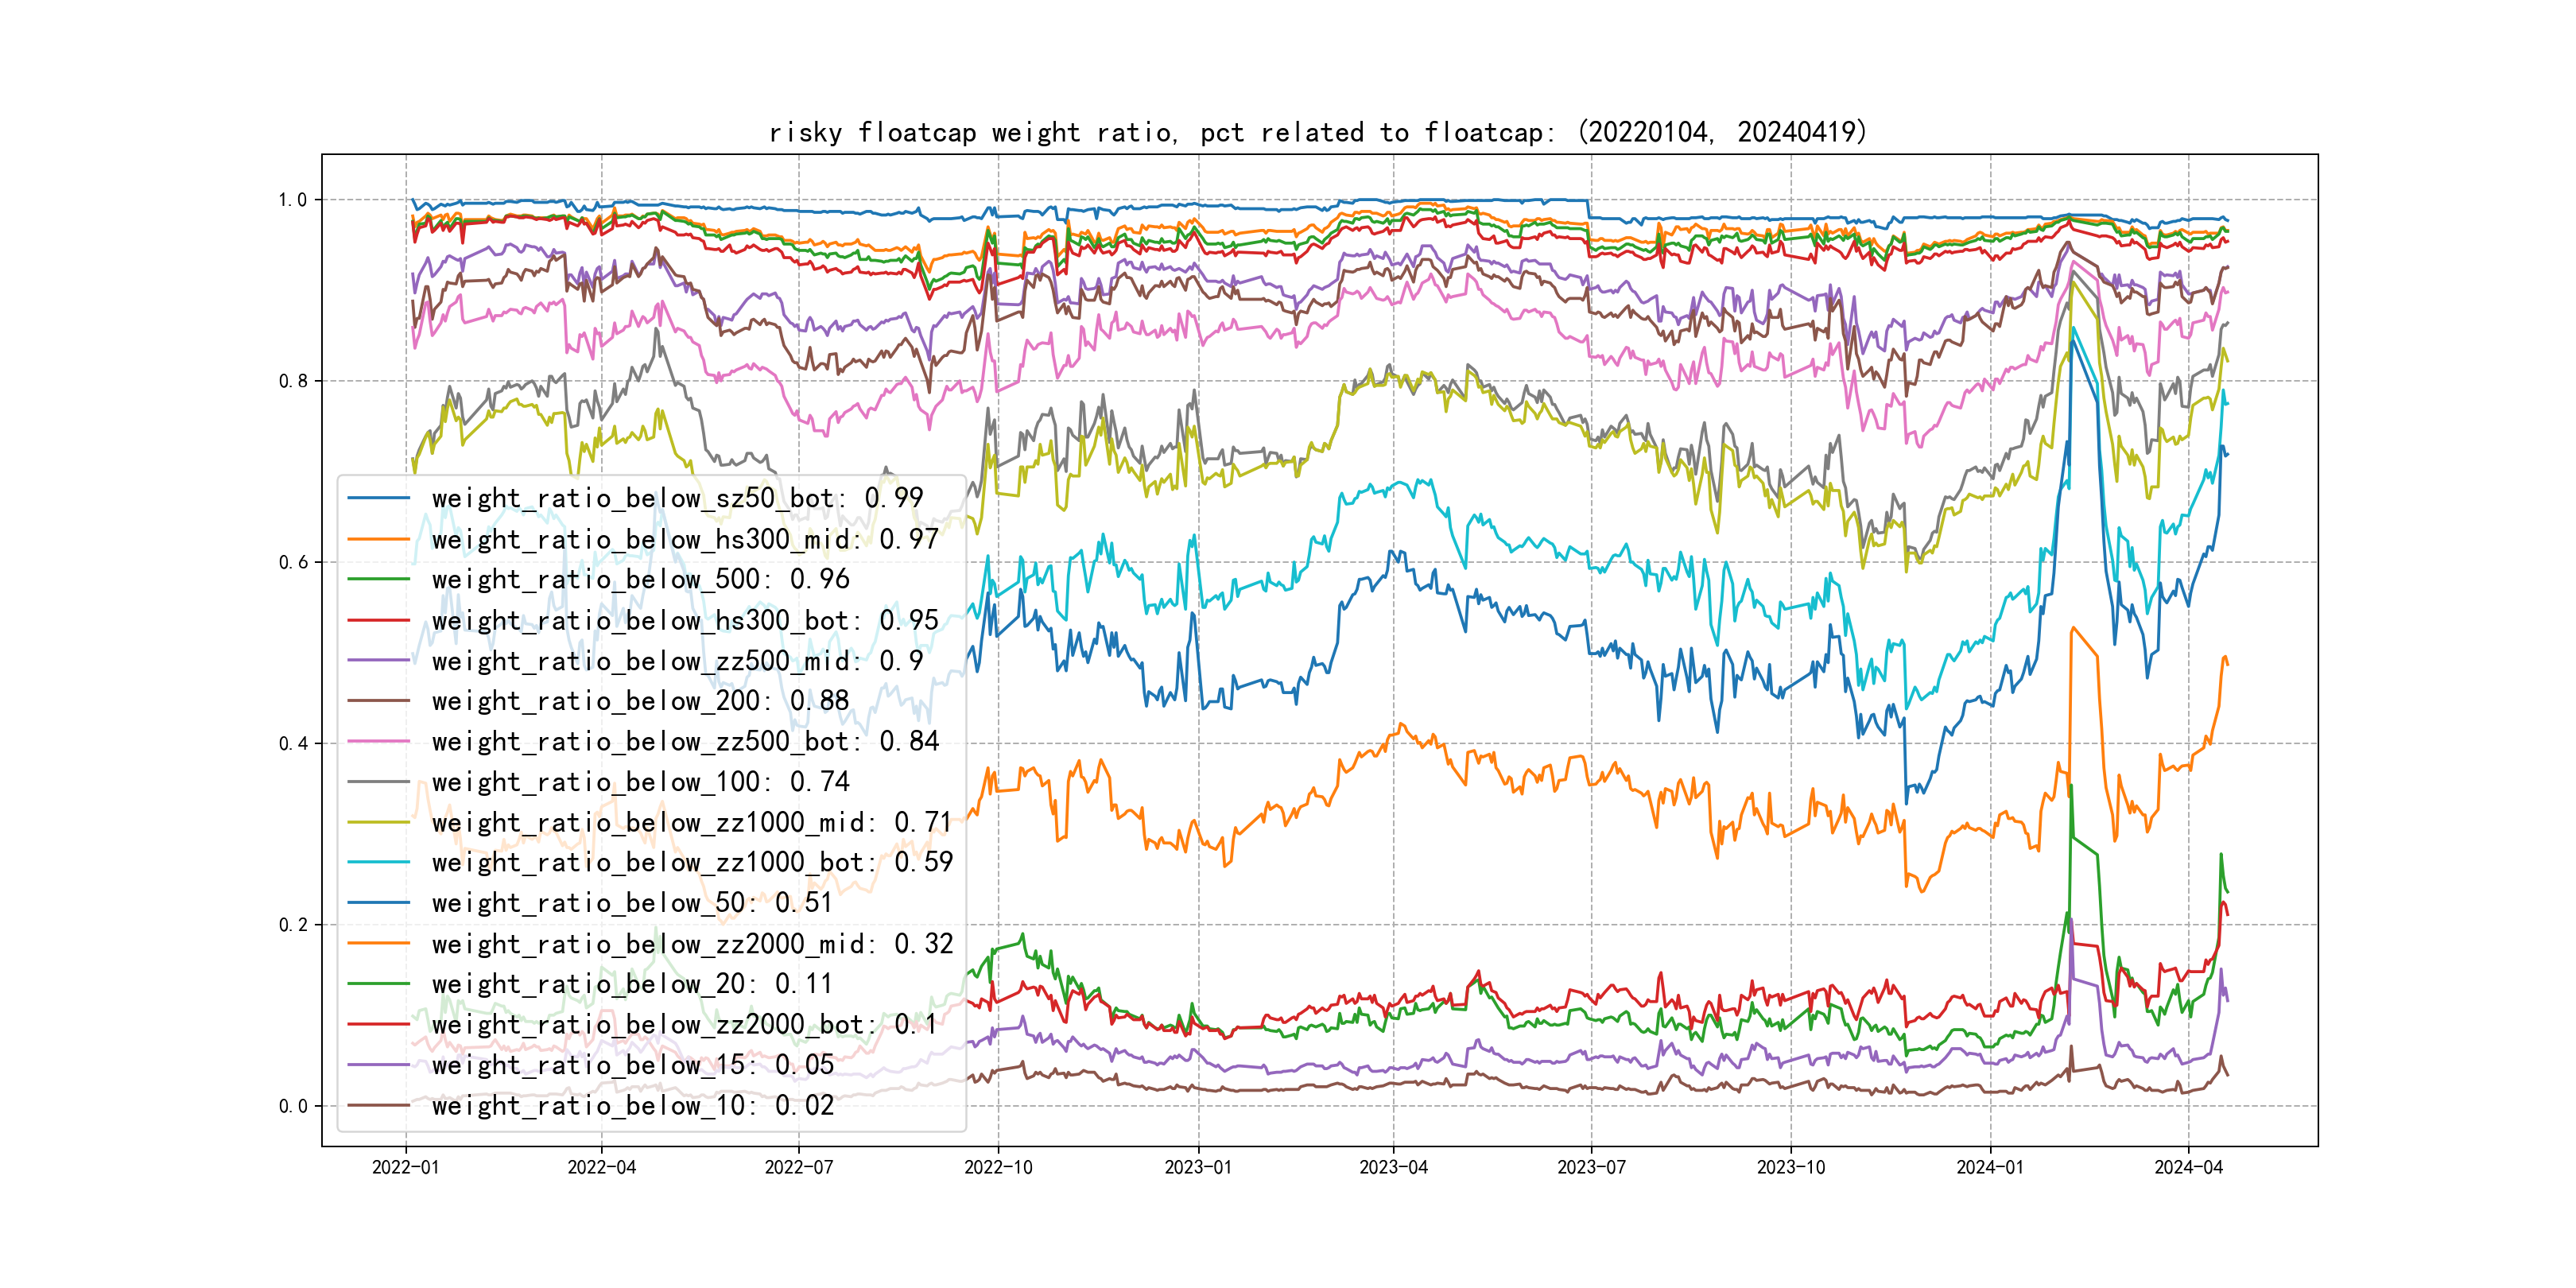Click legend label weight_ratio_below_zz2000_mid: 0.32
2576x1288 pixels.
[x=692, y=944]
